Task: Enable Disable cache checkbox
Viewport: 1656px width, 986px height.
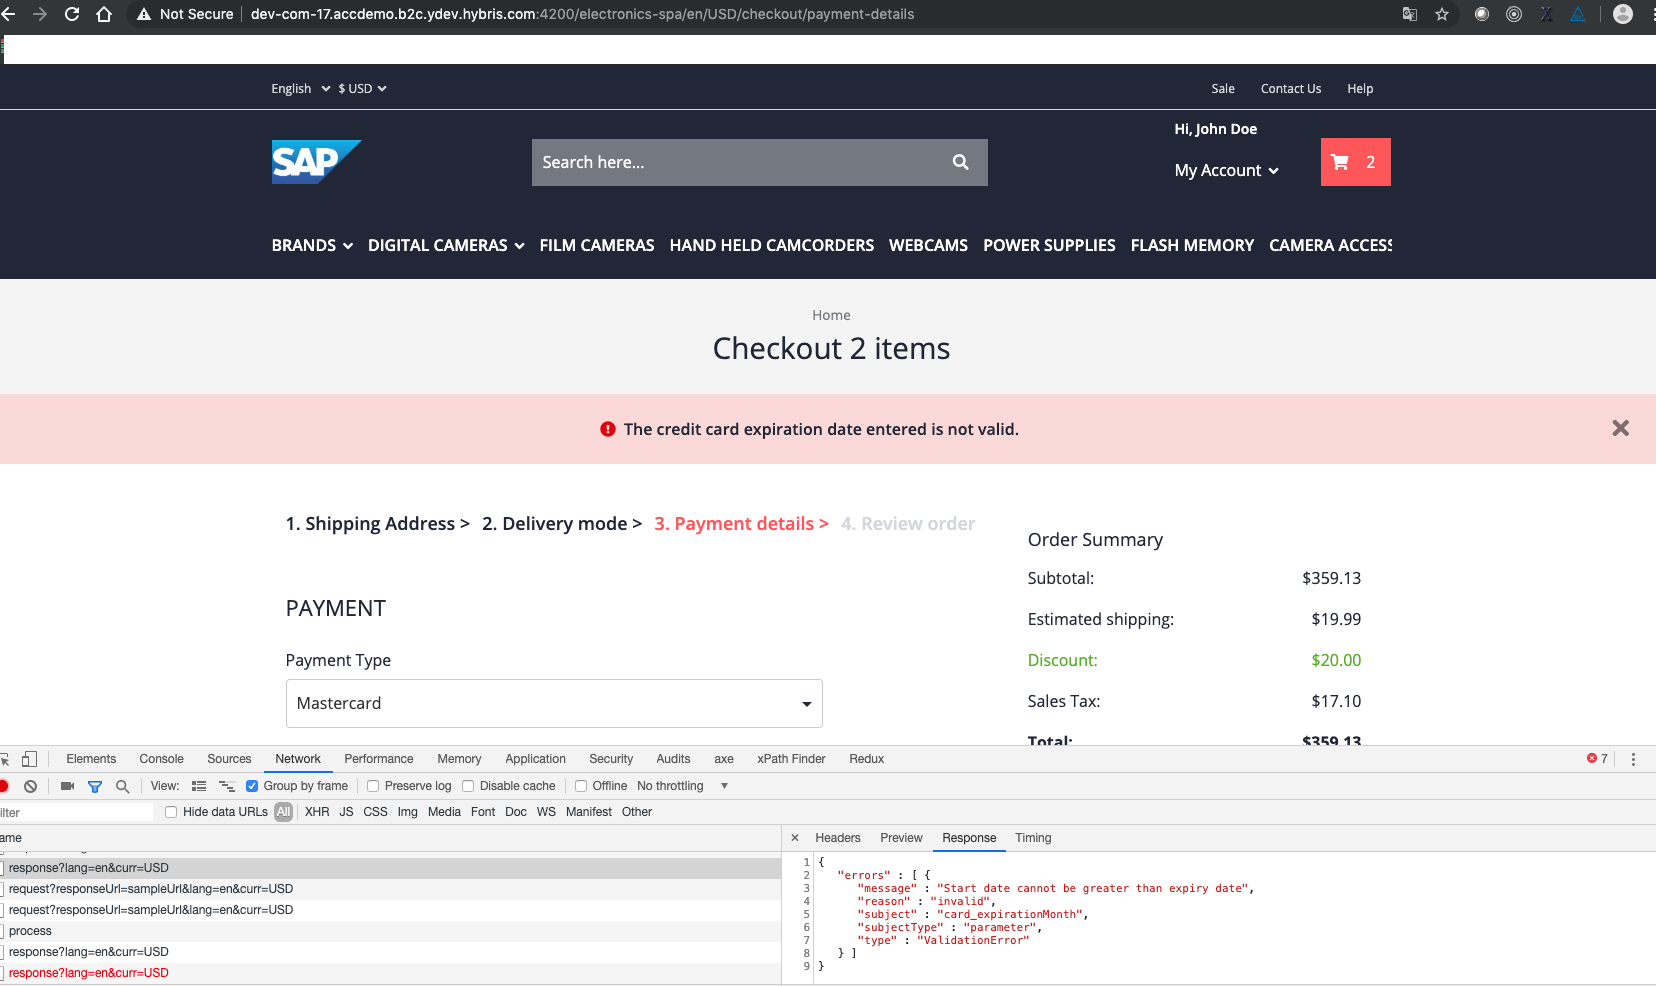Action: tap(468, 786)
